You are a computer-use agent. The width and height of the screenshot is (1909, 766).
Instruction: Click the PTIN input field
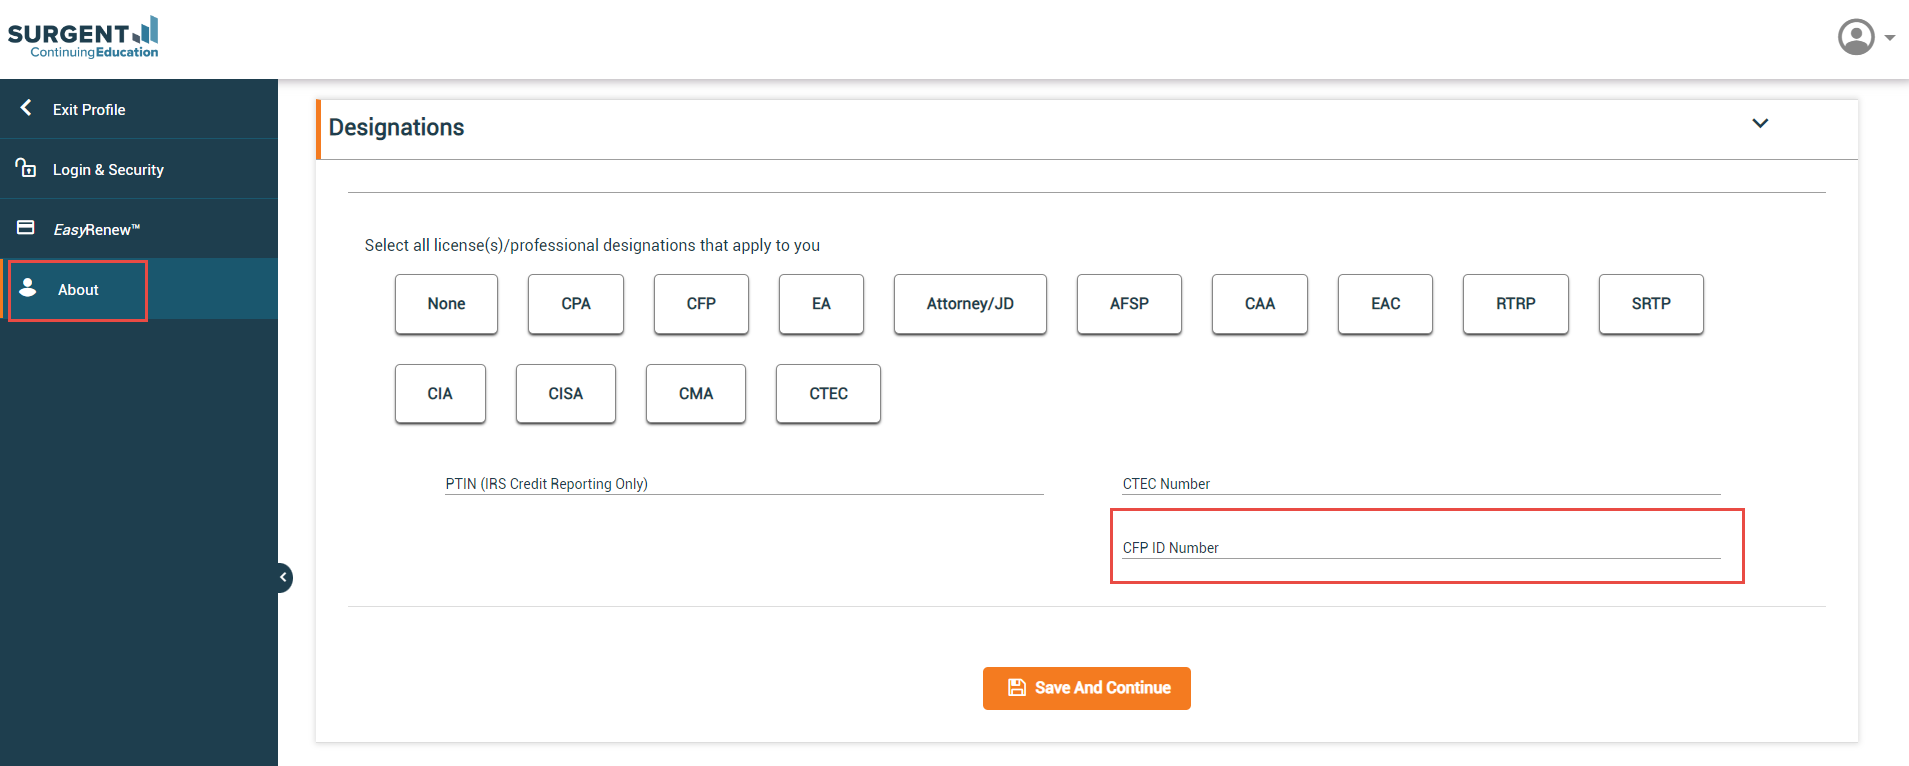click(744, 483)
